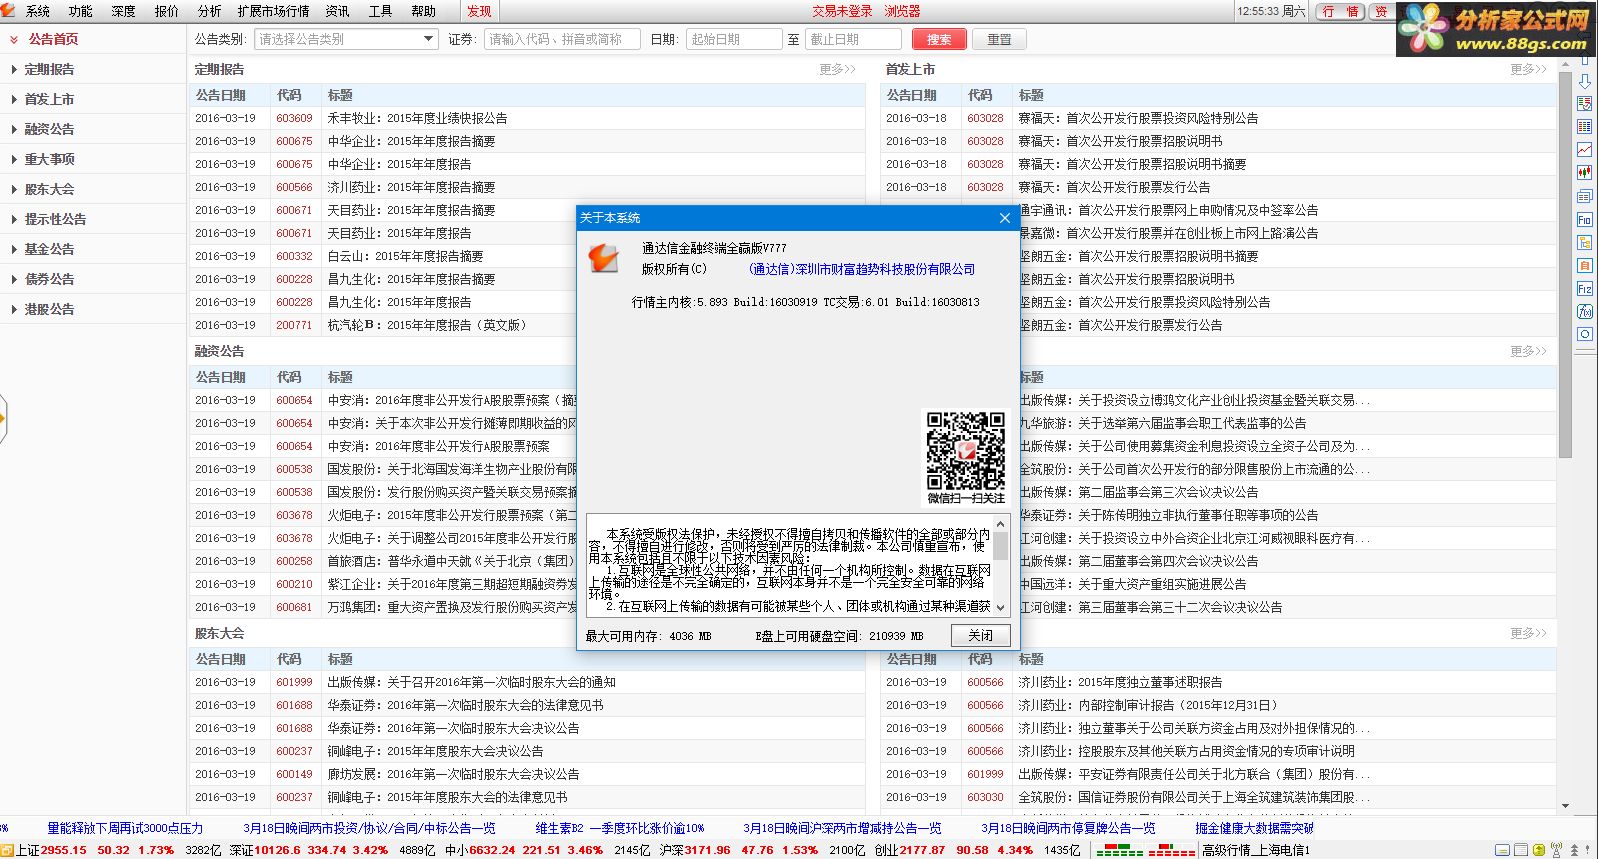This screenshot has width=1598, height=859.
Task: Click the down arrow icon in right toolbar
Action: coord(1585,81)
